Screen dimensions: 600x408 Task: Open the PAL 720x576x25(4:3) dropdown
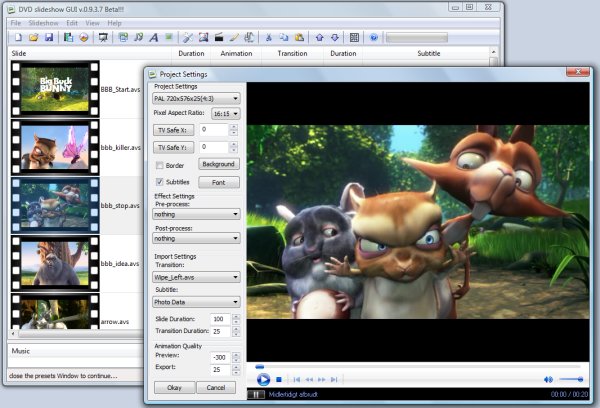196,98
